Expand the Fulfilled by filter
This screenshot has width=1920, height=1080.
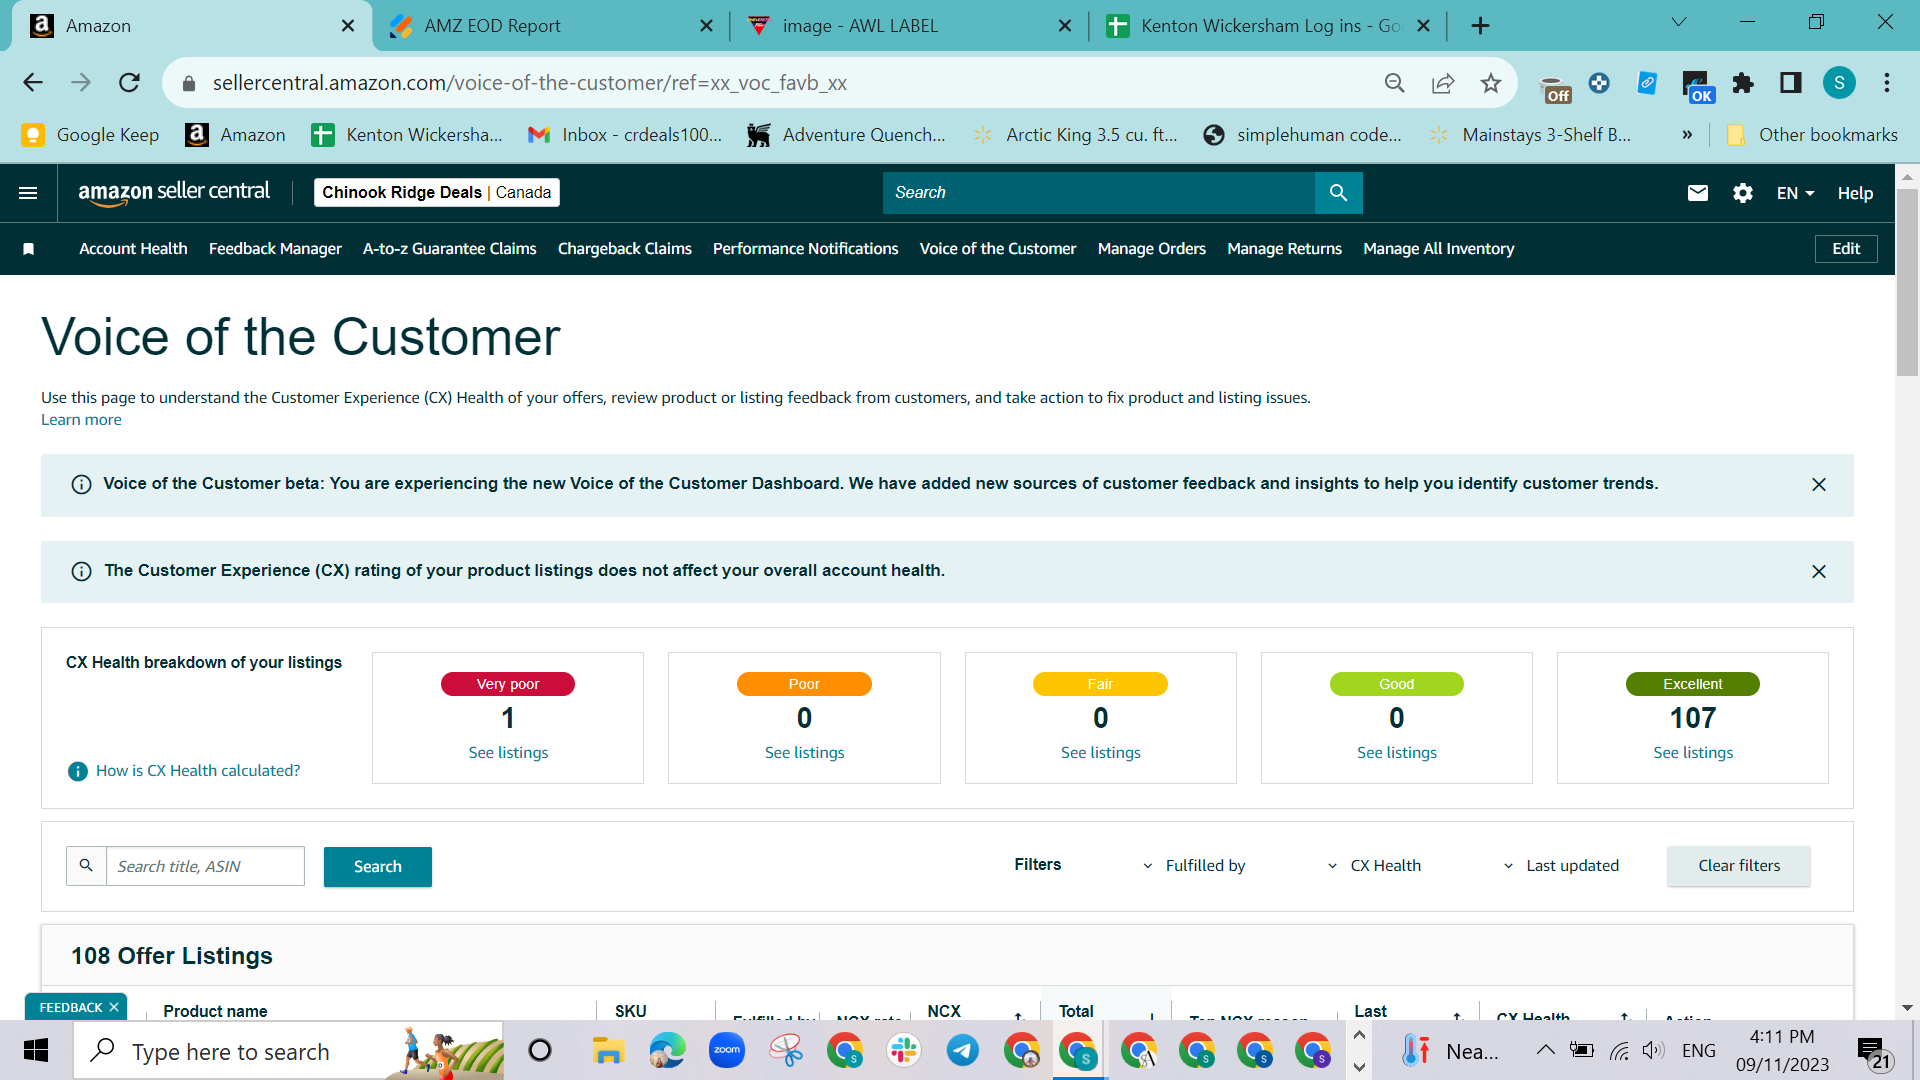1194,866
